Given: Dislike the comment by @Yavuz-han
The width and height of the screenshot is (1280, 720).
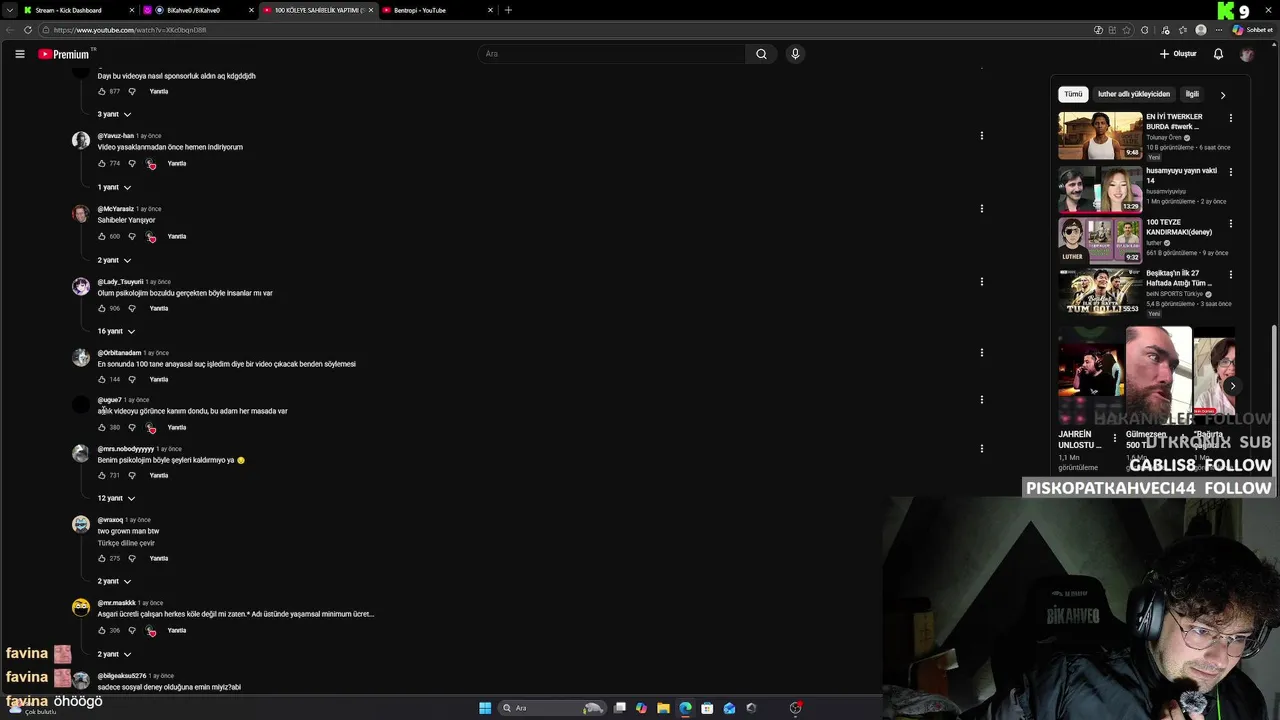Looking at the screenshot, I should coord(132,163).
